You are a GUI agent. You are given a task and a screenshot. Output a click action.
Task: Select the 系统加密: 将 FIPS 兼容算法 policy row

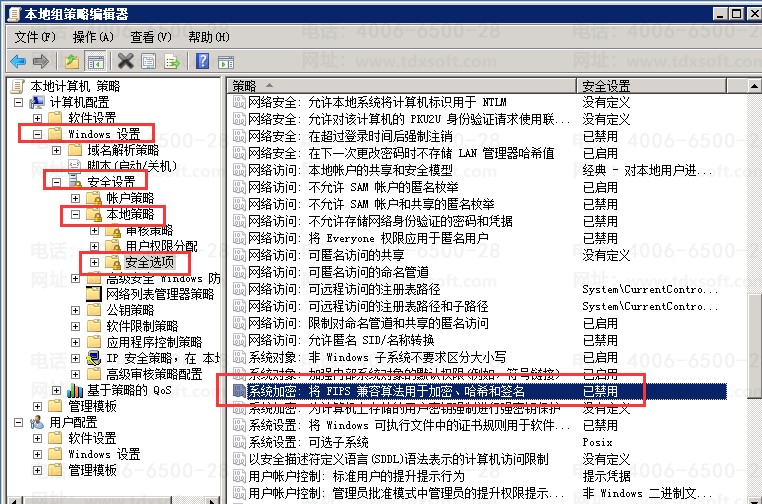(400, 391)
